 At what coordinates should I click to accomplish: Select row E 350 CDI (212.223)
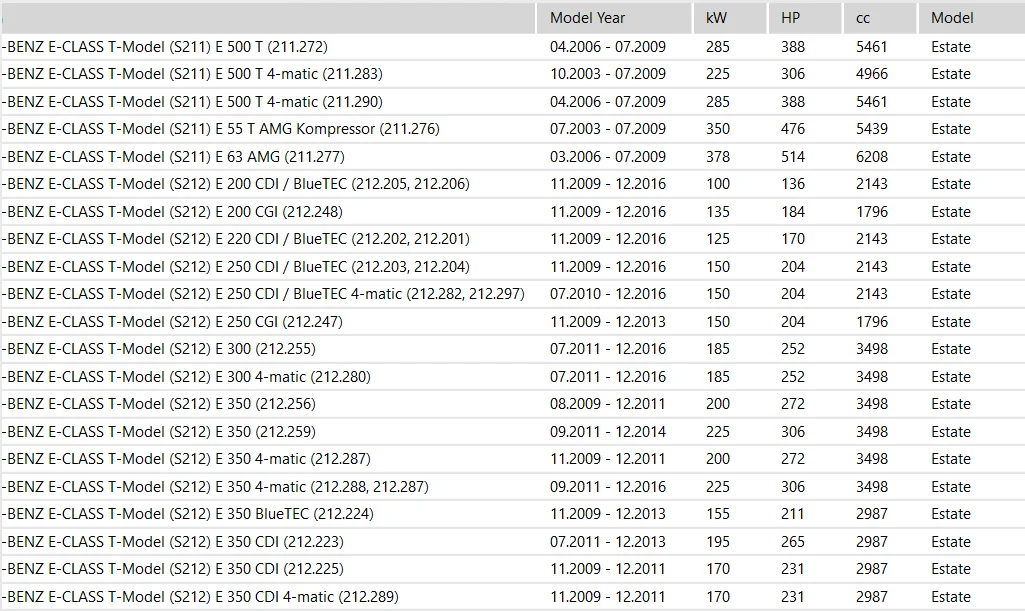512,542
